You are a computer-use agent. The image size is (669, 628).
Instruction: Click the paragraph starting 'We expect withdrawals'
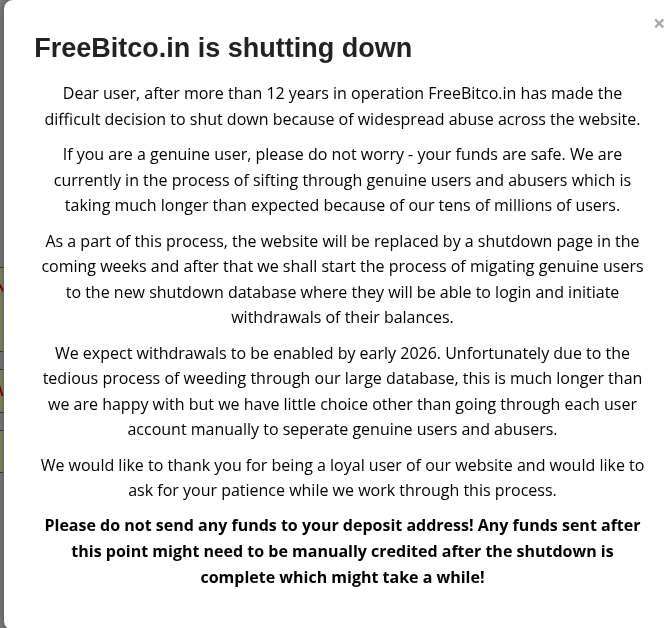point(342,391)
